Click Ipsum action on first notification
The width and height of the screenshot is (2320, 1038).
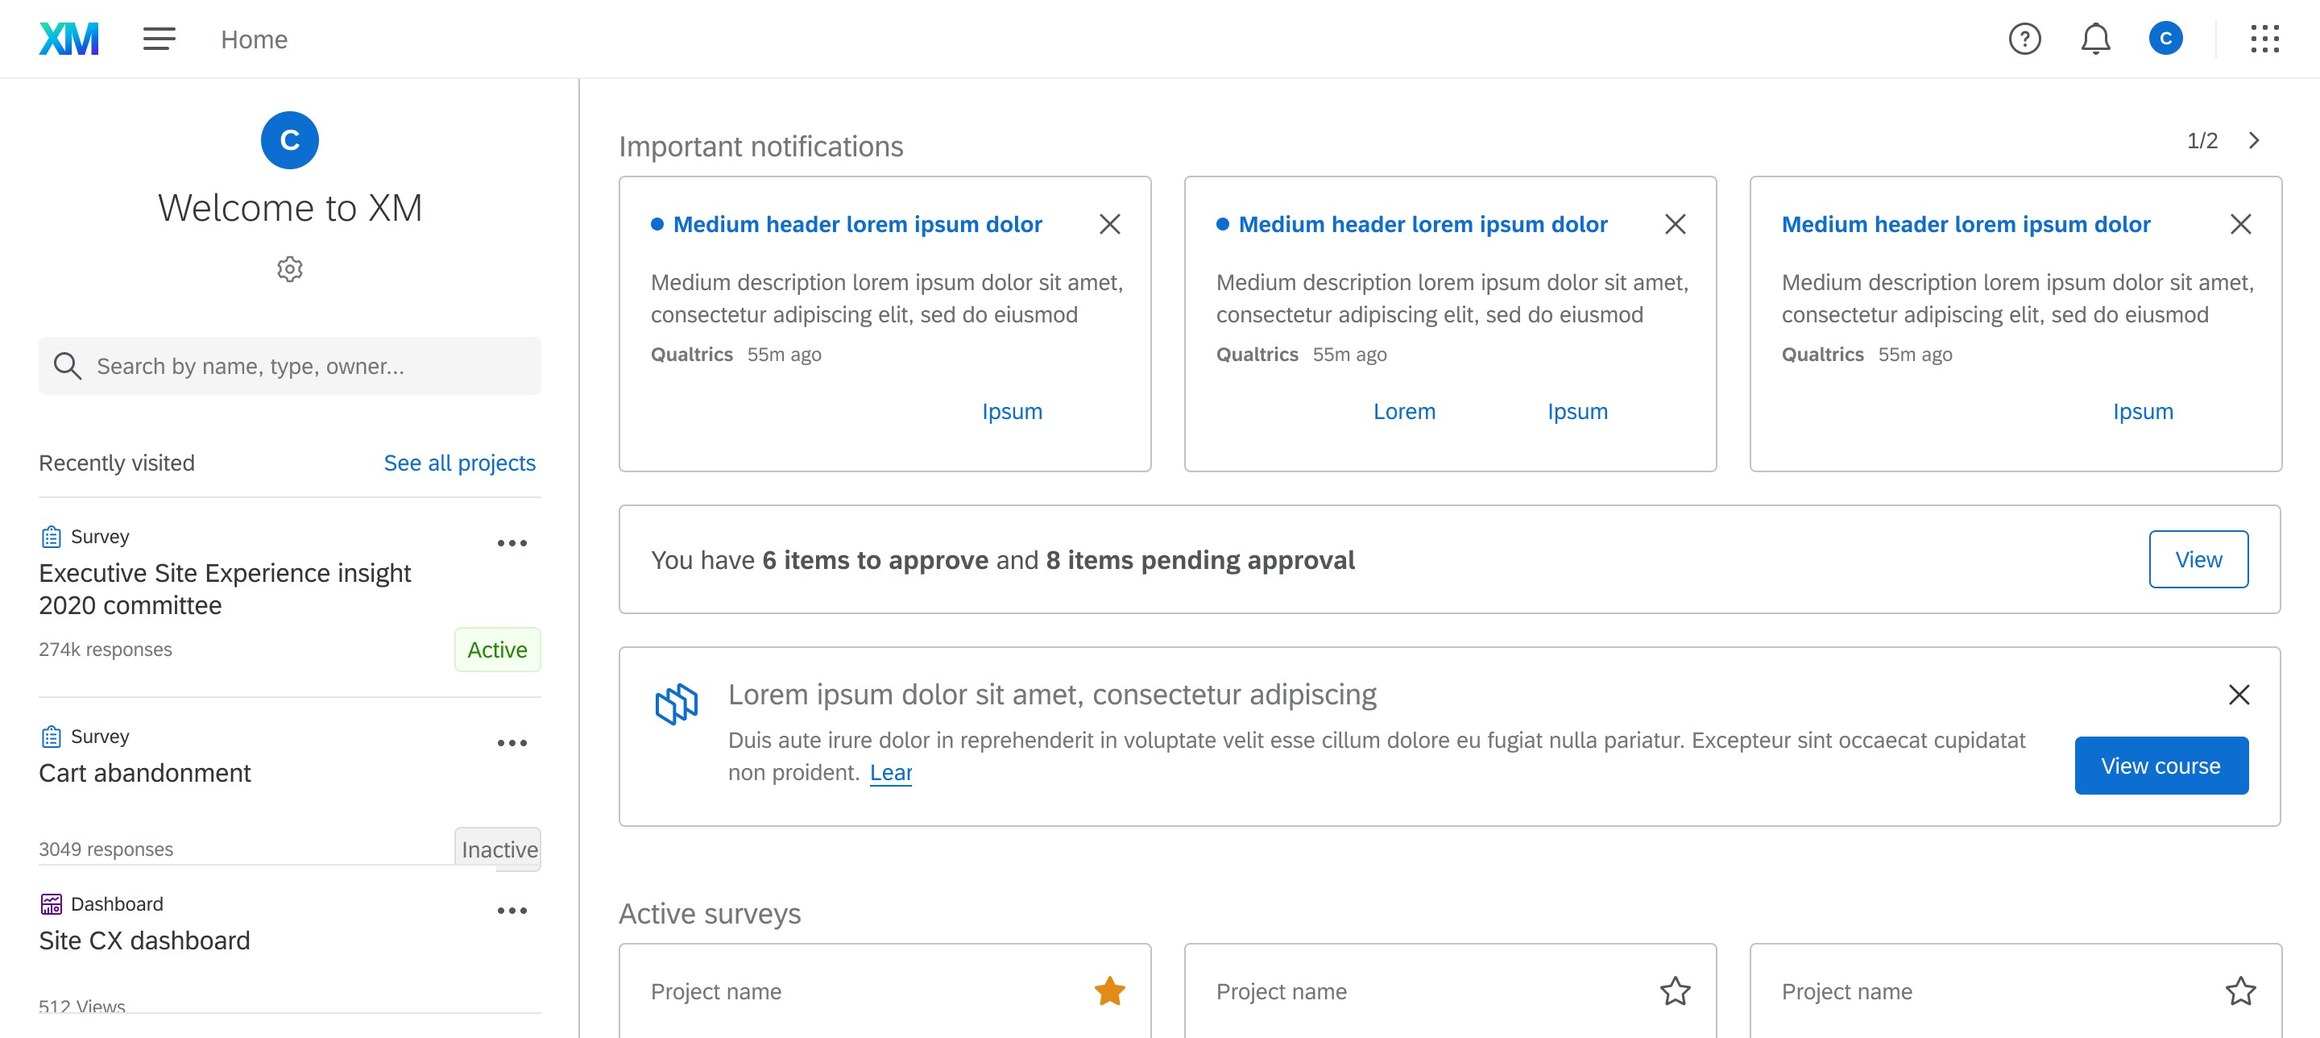click(x=1012, y=412)
